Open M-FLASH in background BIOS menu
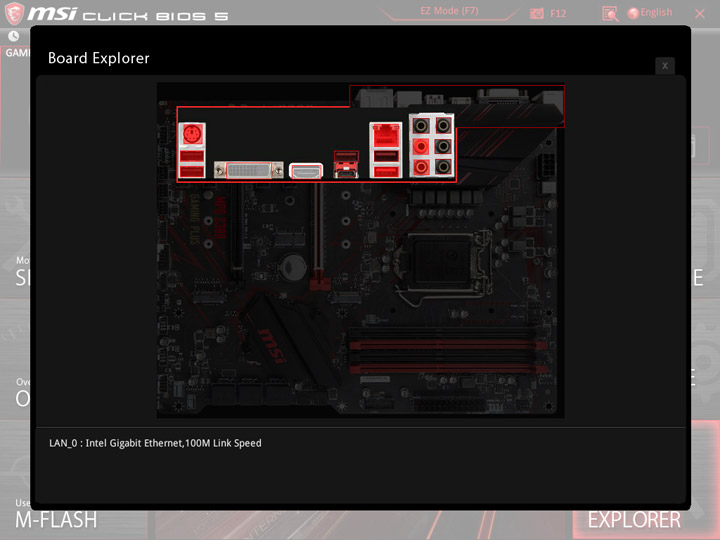The width and height of the screenshot is (720, 540). point(56,520)
